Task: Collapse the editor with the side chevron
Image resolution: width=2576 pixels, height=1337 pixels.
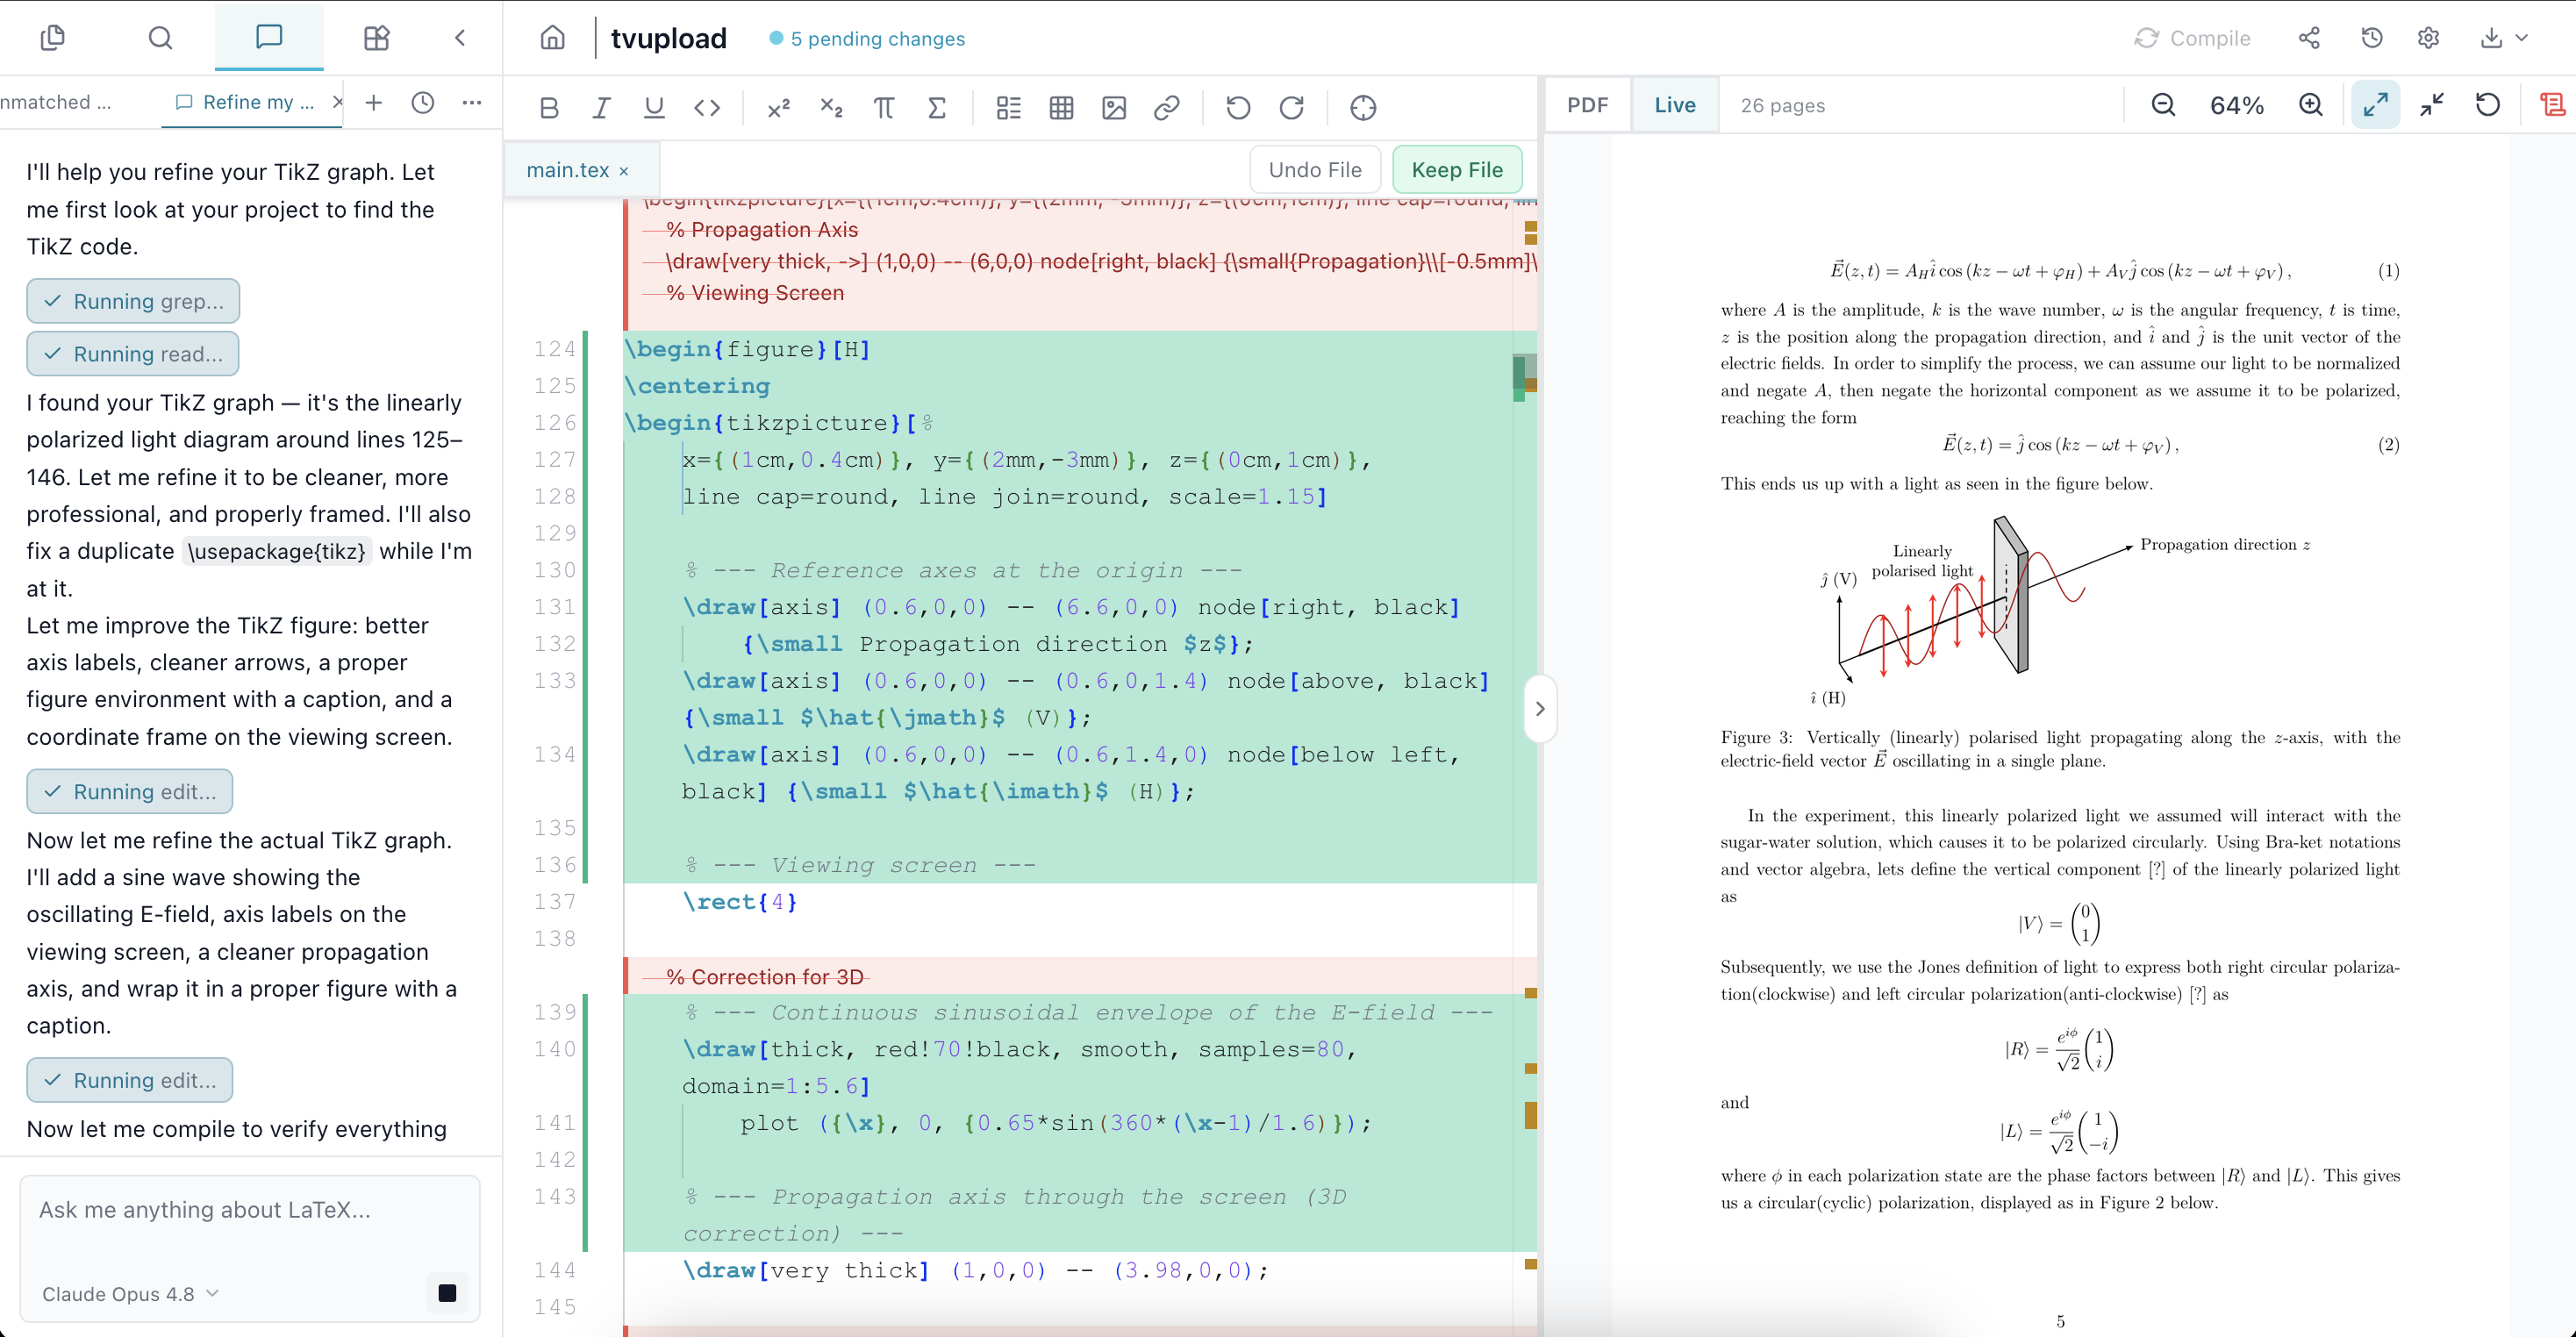Action: tap(1540, 709)
